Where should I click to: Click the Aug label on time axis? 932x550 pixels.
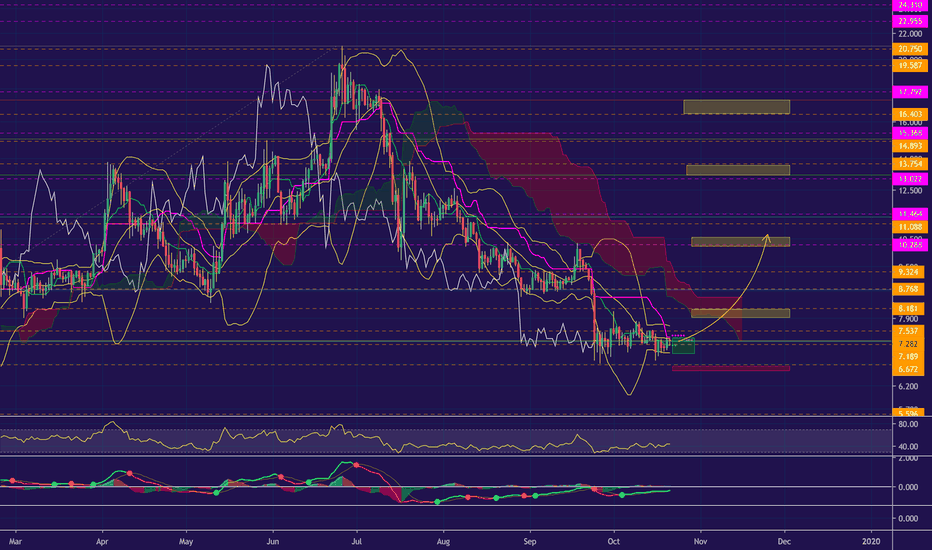click(443, 542)
